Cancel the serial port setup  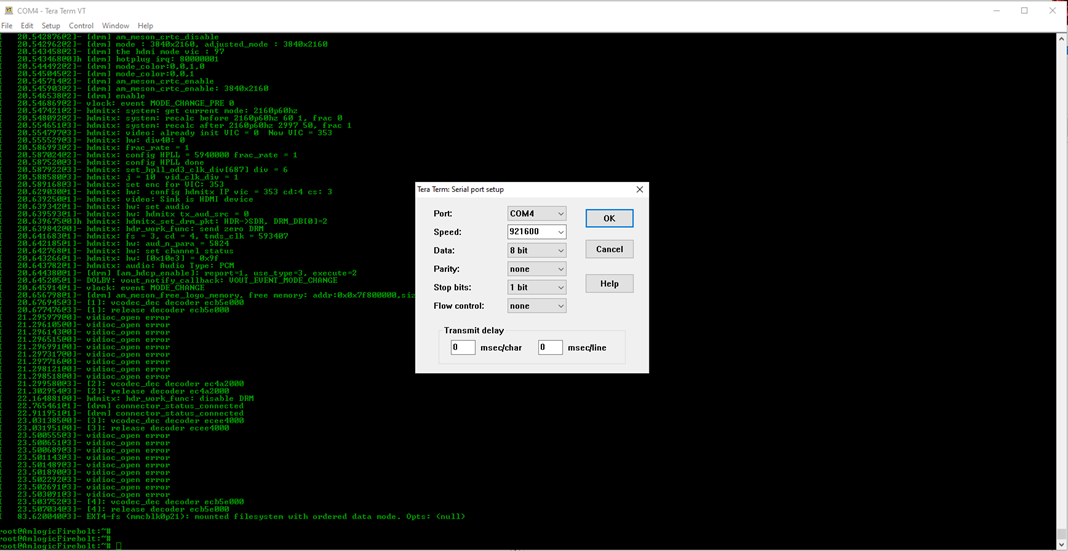(609, 249)
